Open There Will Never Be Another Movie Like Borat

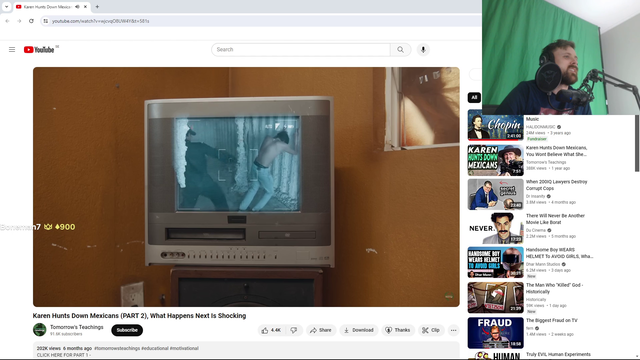point(555,219)
